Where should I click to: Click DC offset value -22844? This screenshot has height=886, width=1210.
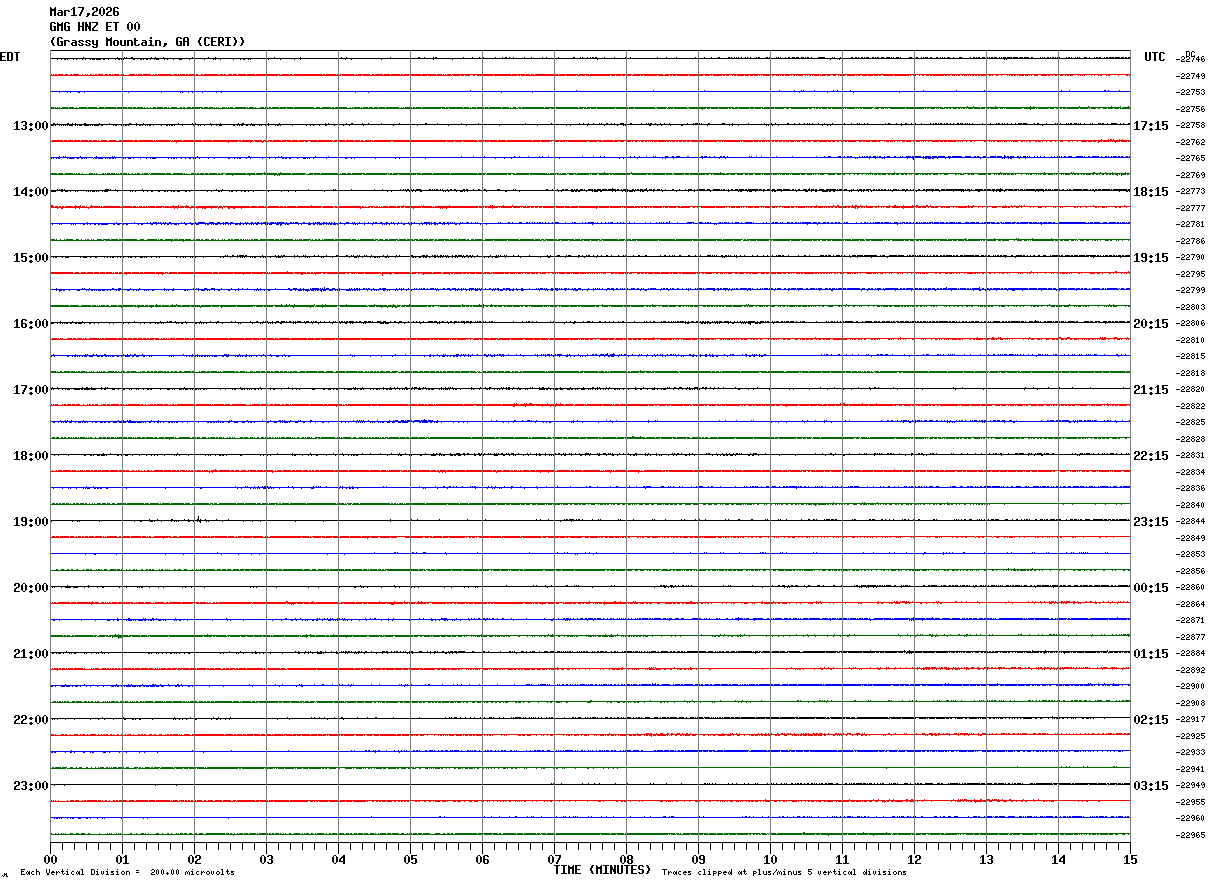tap(1190, 521)
